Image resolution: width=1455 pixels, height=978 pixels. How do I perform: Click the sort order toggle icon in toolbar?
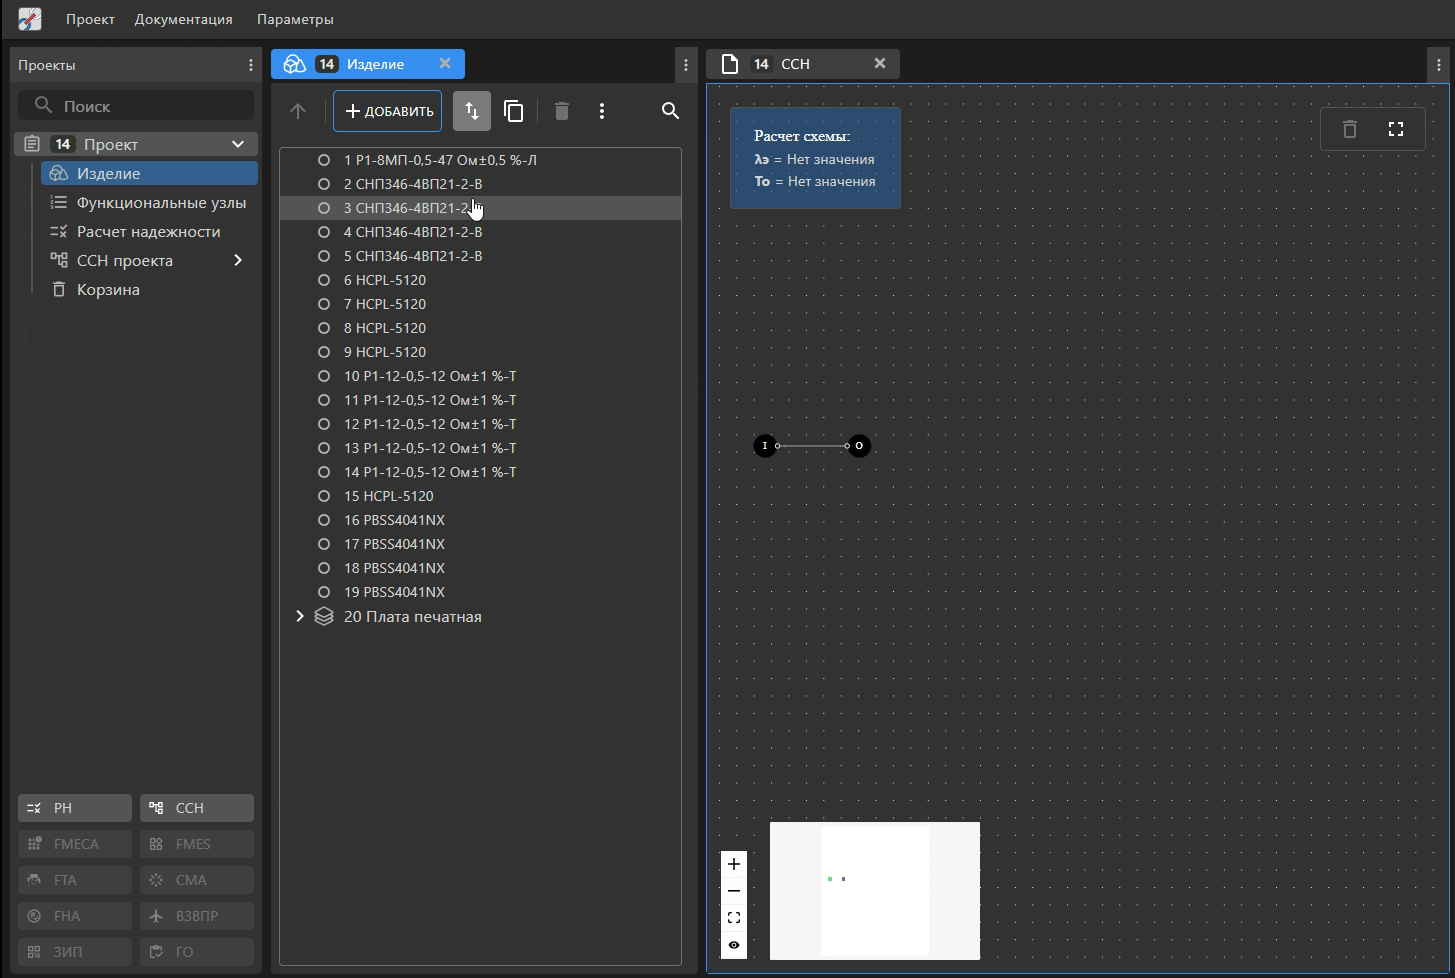coord(472,111)
